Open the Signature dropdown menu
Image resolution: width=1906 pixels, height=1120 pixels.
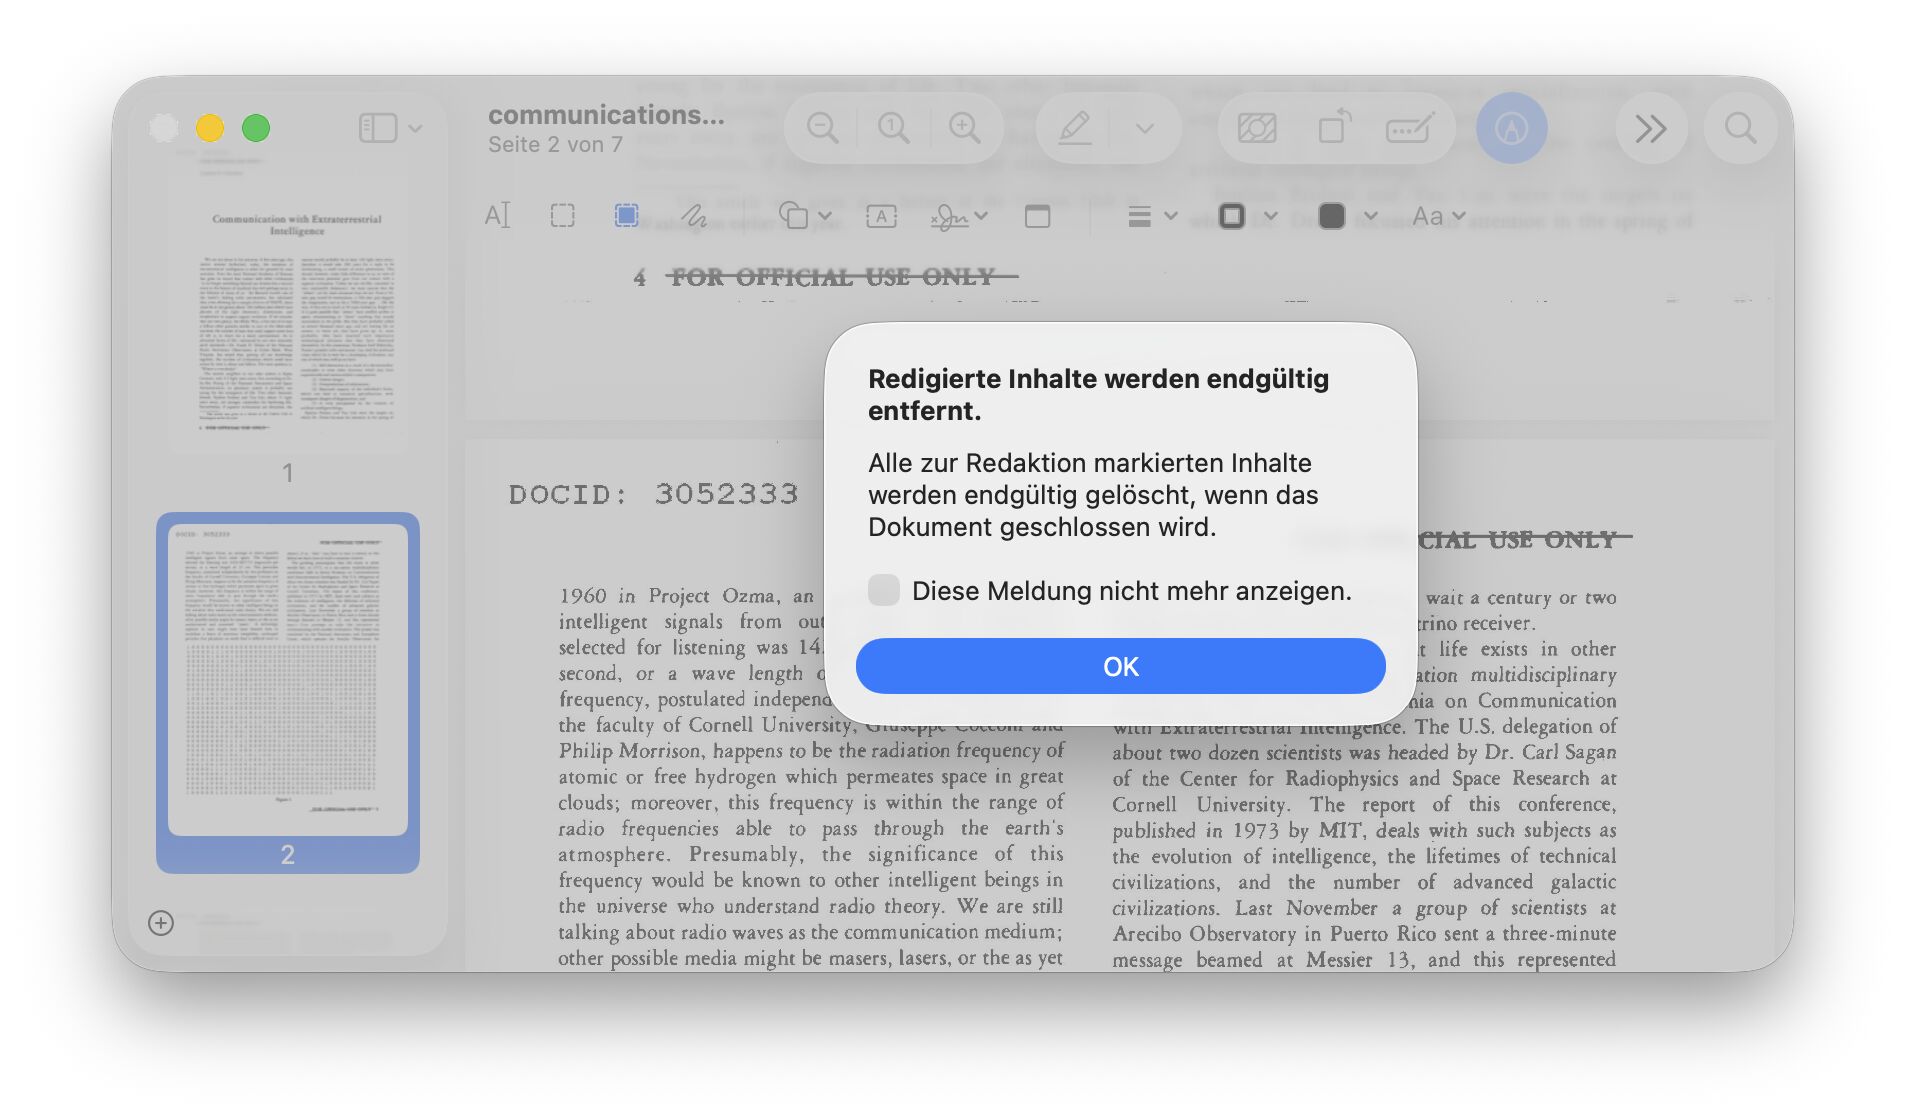point(958,216)
